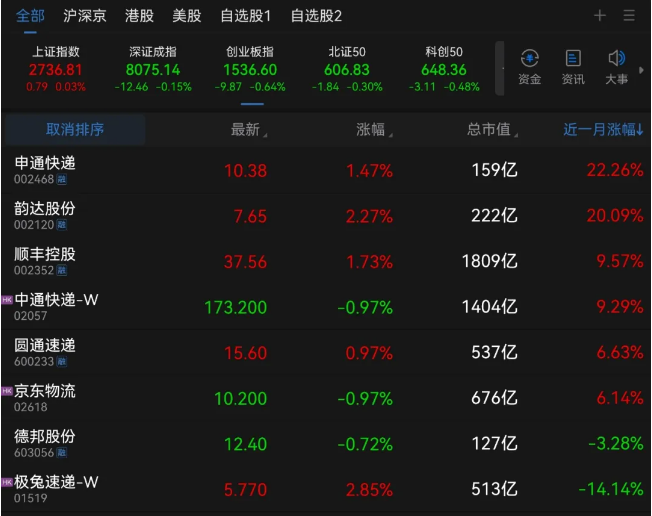Viewport: 652px width, 516px height.
Task: Click 顺丰控股 market cap 1809亿
Action: pos(490,262)
